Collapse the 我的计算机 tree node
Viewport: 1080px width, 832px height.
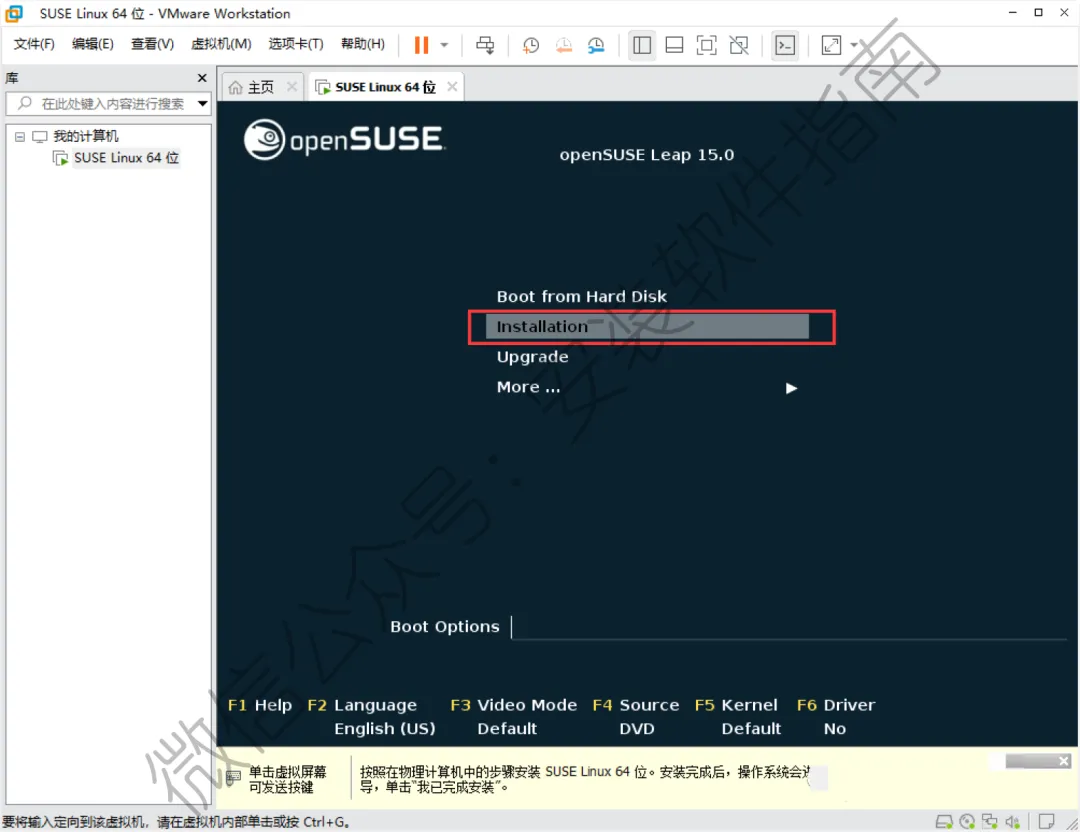[20, 136]
